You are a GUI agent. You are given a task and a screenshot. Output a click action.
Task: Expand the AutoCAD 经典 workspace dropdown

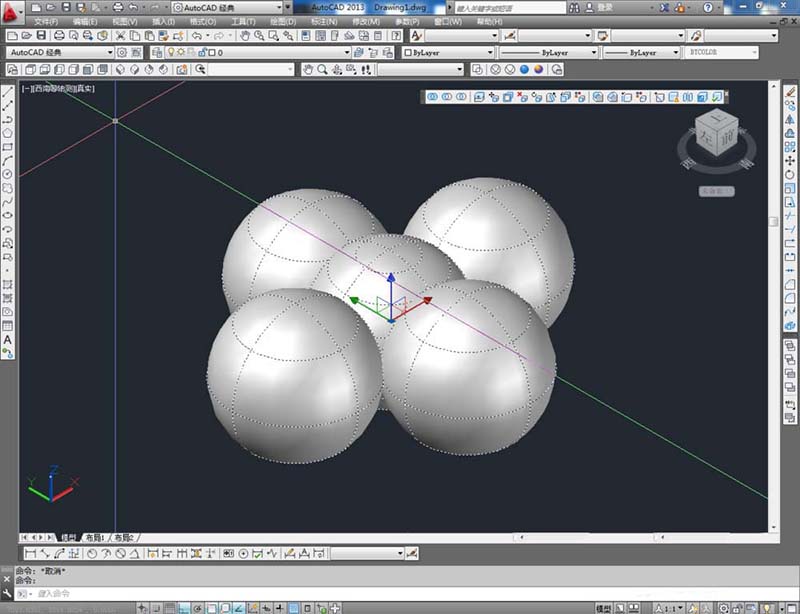pyautogui.click(x=60, y=52)
